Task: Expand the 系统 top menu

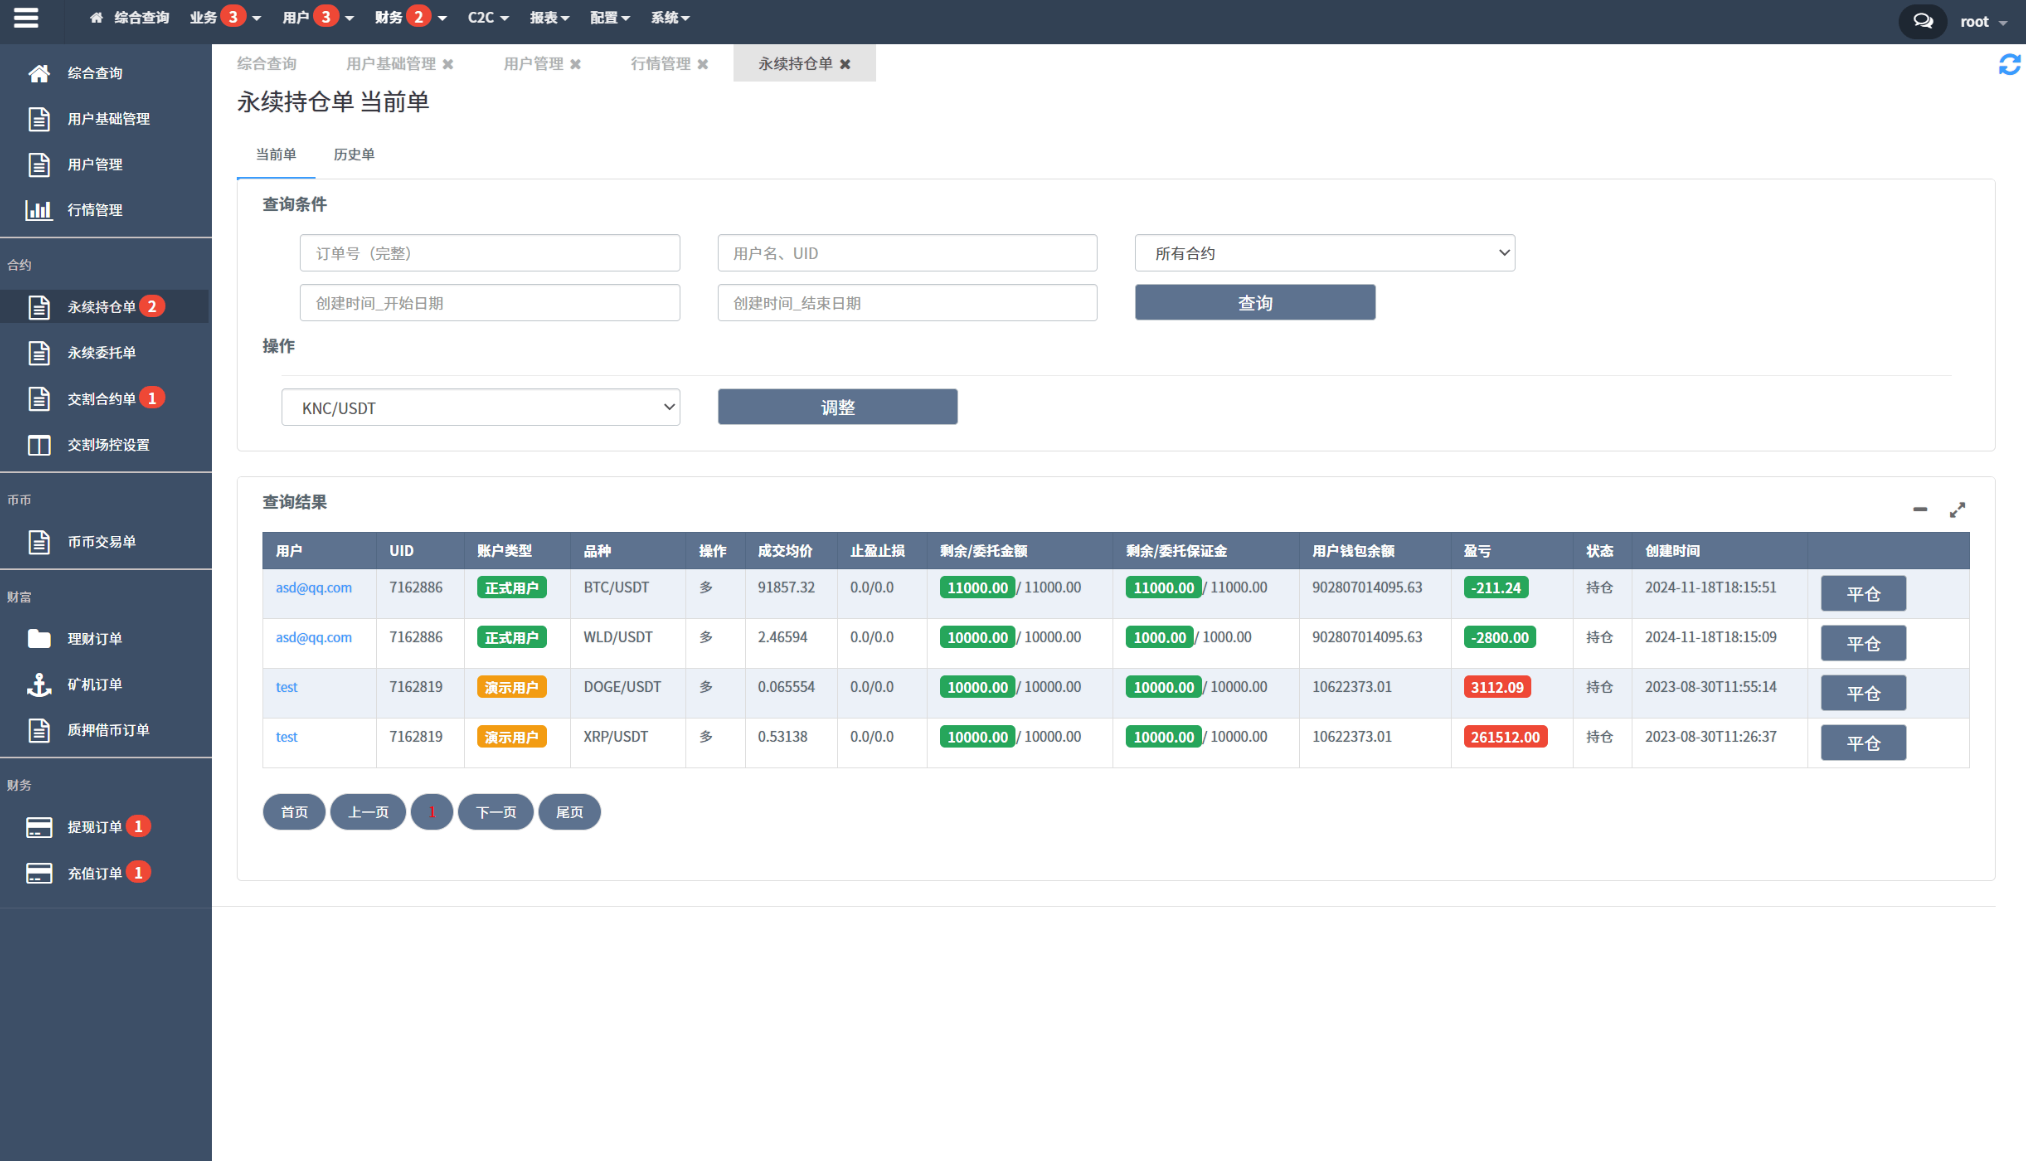Action: point(670,18)
